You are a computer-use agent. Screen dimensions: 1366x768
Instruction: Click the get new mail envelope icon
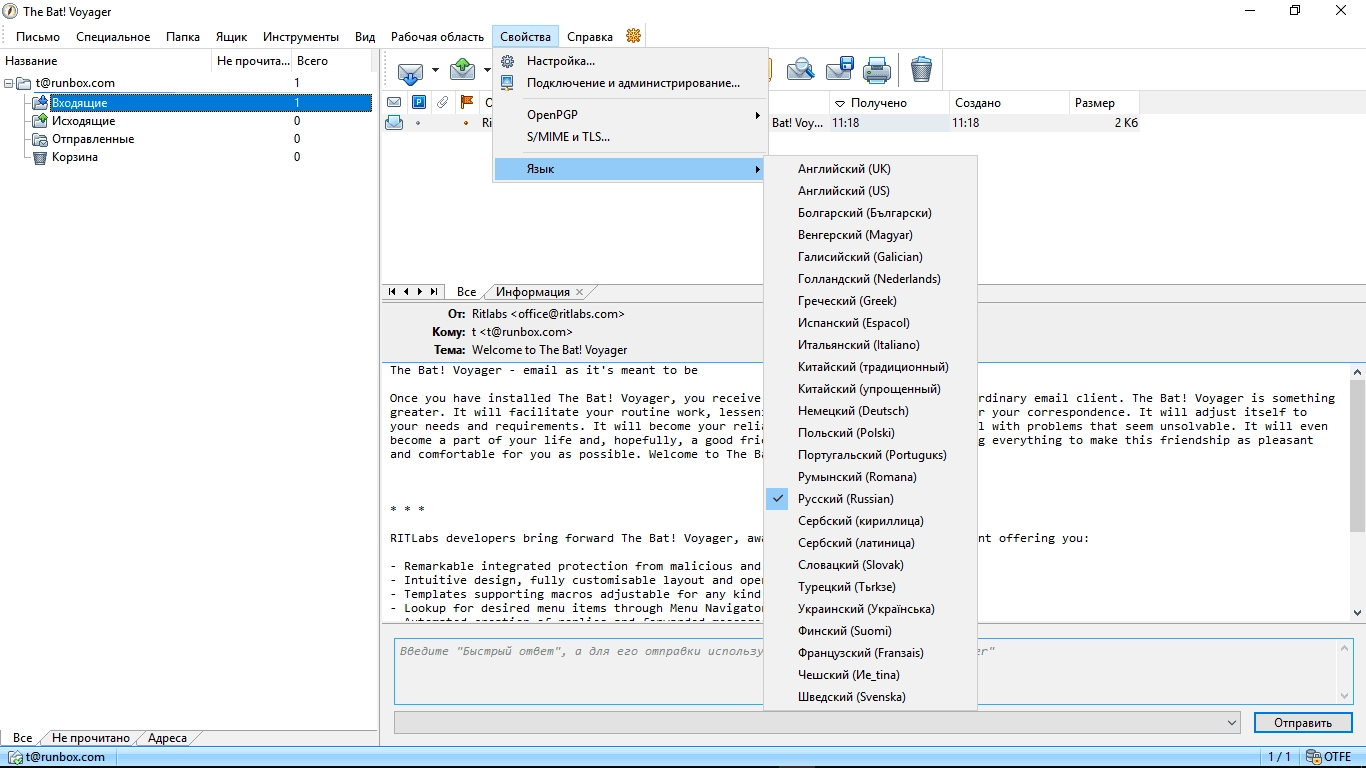(x=409, y=71)
